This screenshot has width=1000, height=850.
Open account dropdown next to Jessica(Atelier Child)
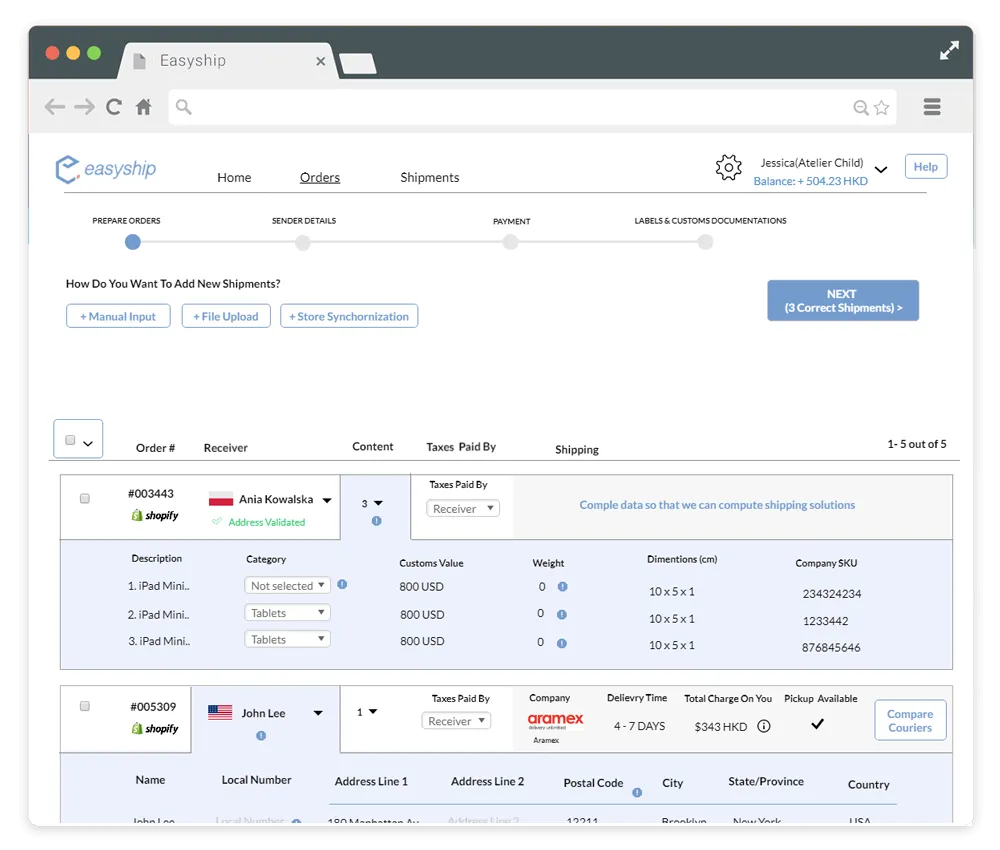[x=881, y=170]
